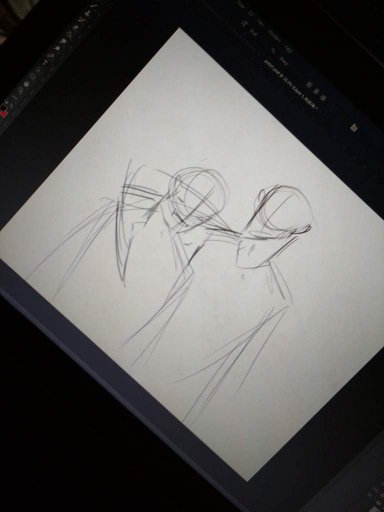Select the Brush tool in the toolbar
This screenshot has height=512, width=384.
pyautogui.click(x=94, y=6)
